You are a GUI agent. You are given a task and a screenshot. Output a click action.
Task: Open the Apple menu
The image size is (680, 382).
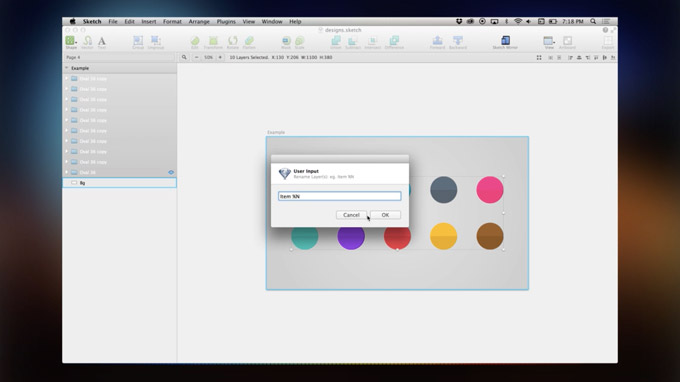click(x=72, y=21)
